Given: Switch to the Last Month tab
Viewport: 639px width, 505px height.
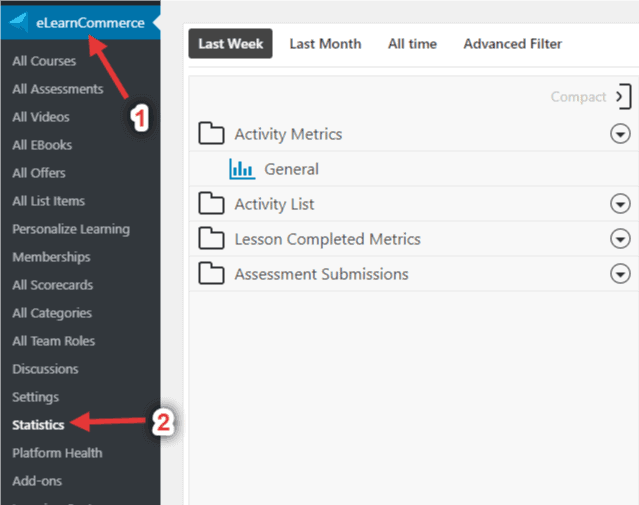Looking at the screenshot, I should [x=325, y=44].
